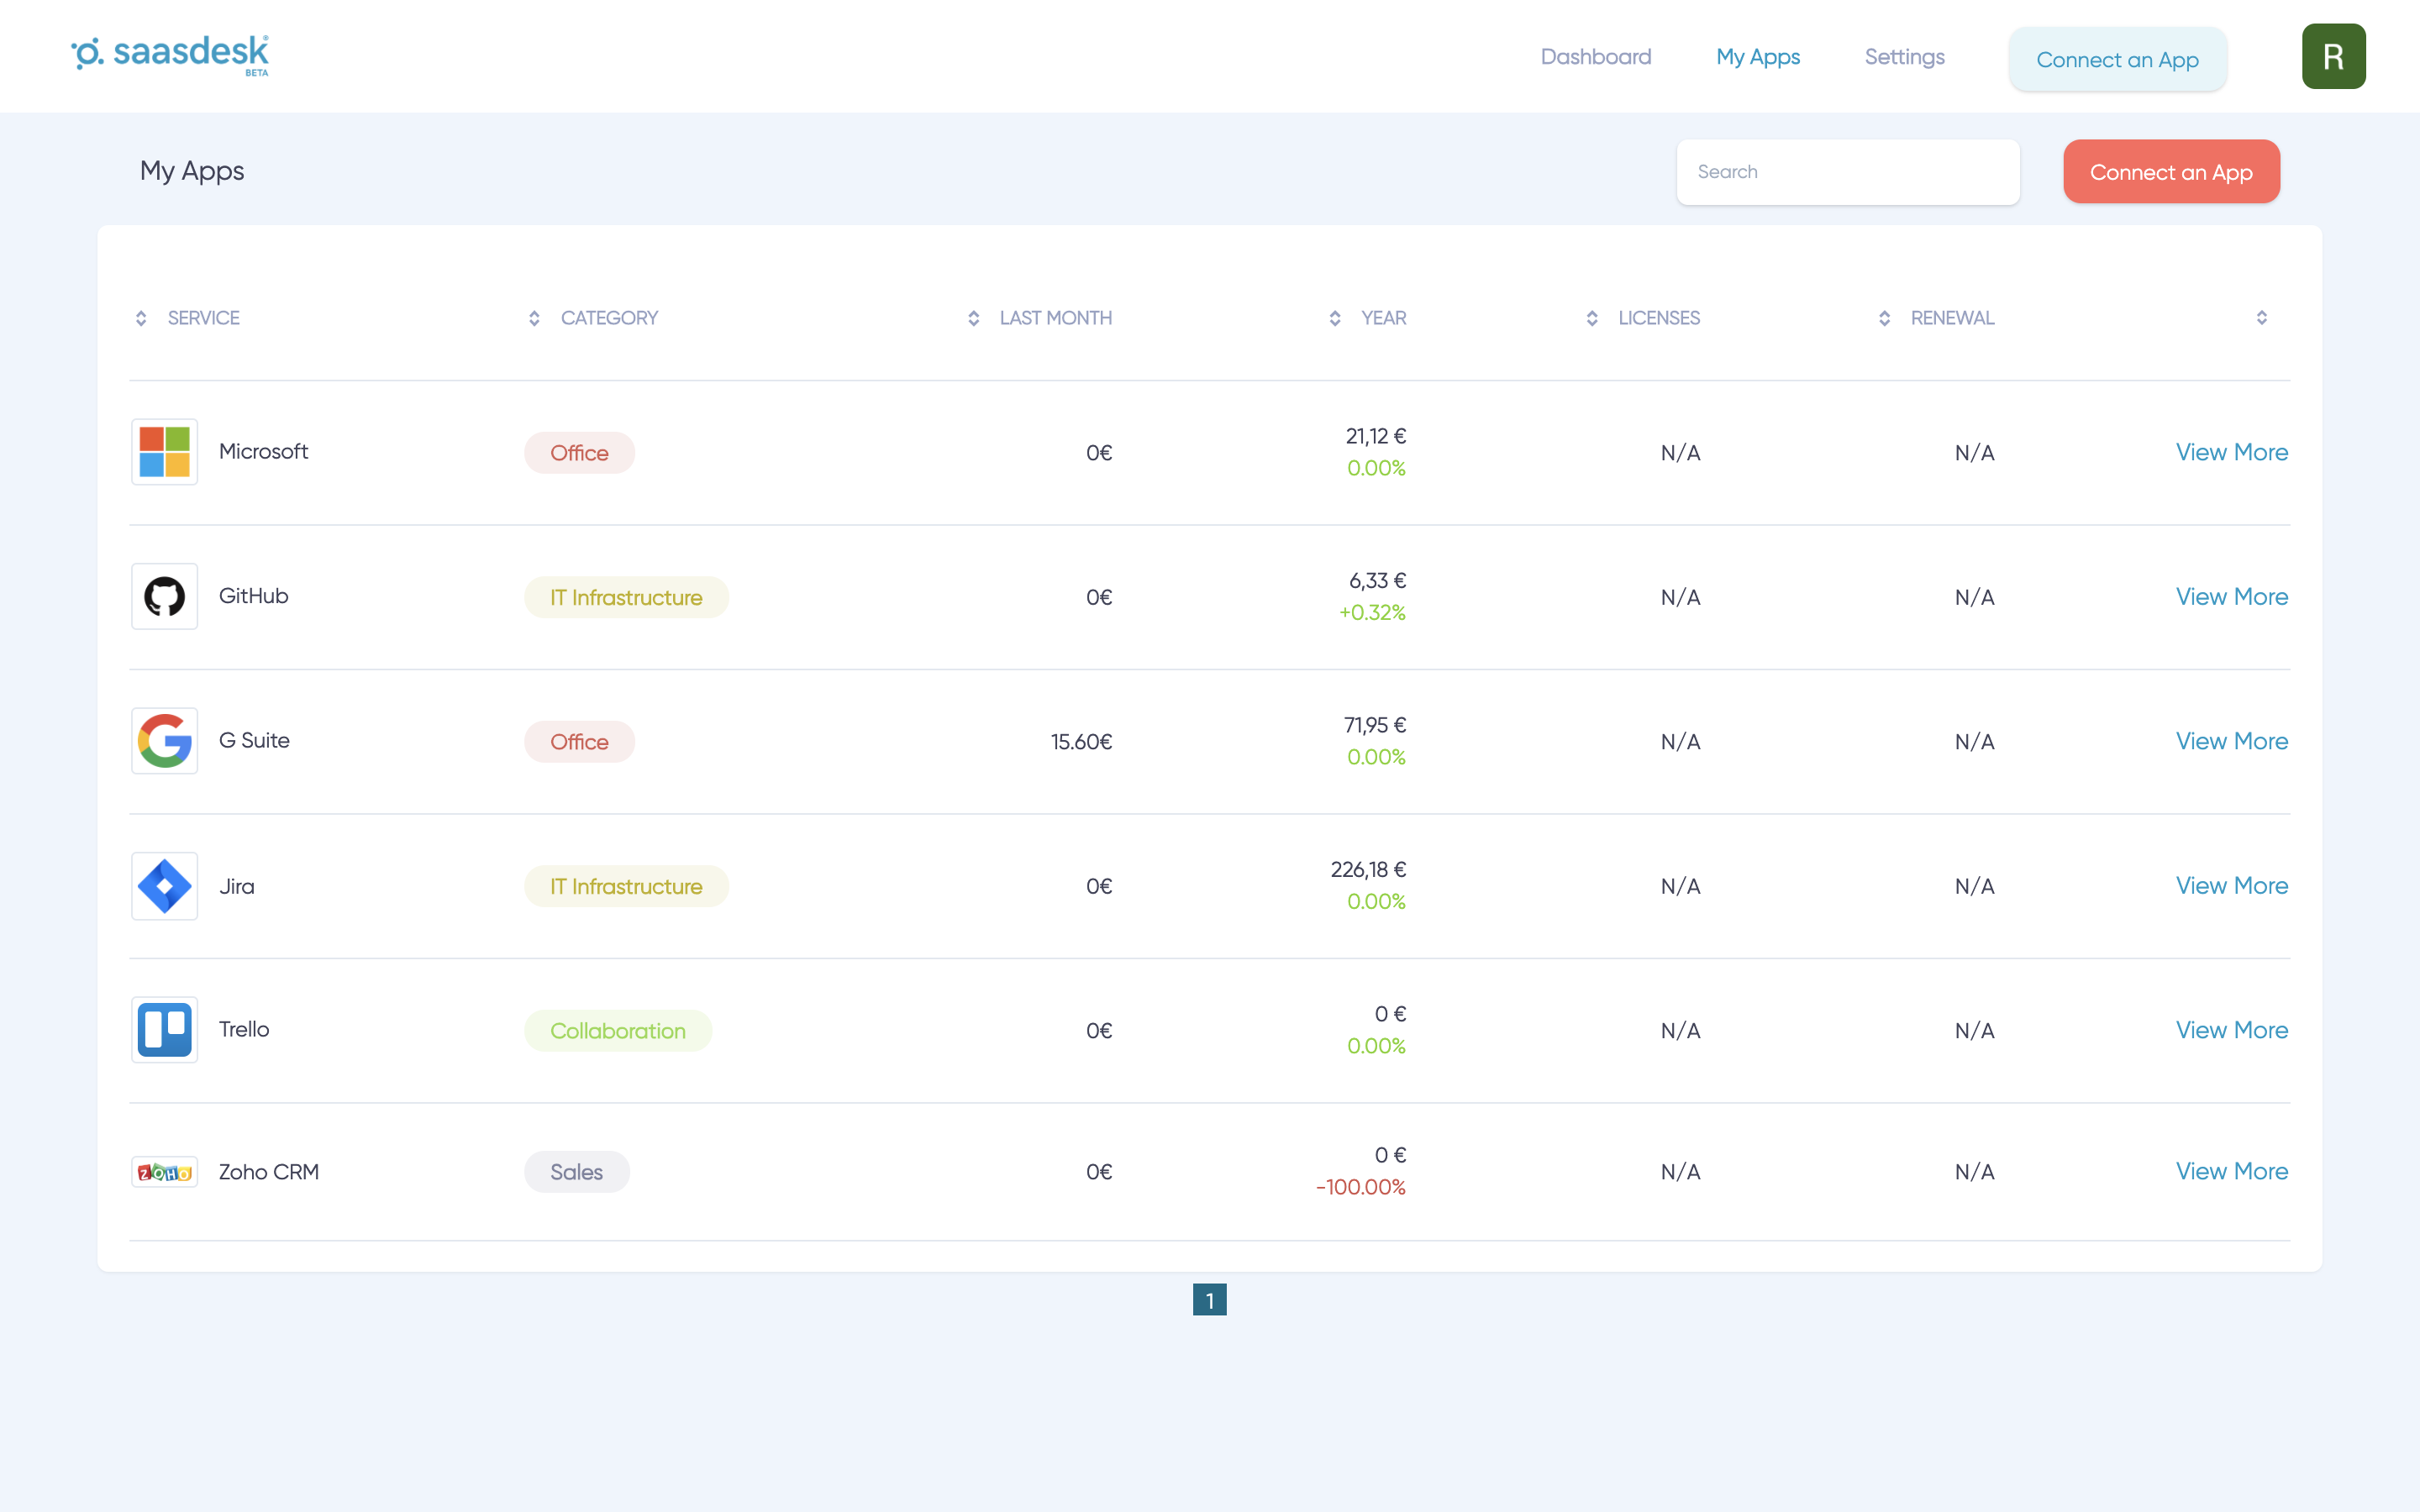Sort by Year column arrows
Image resolution: width=2420 pixels, height=1512 pixels.
click(x=1334, y=318)
